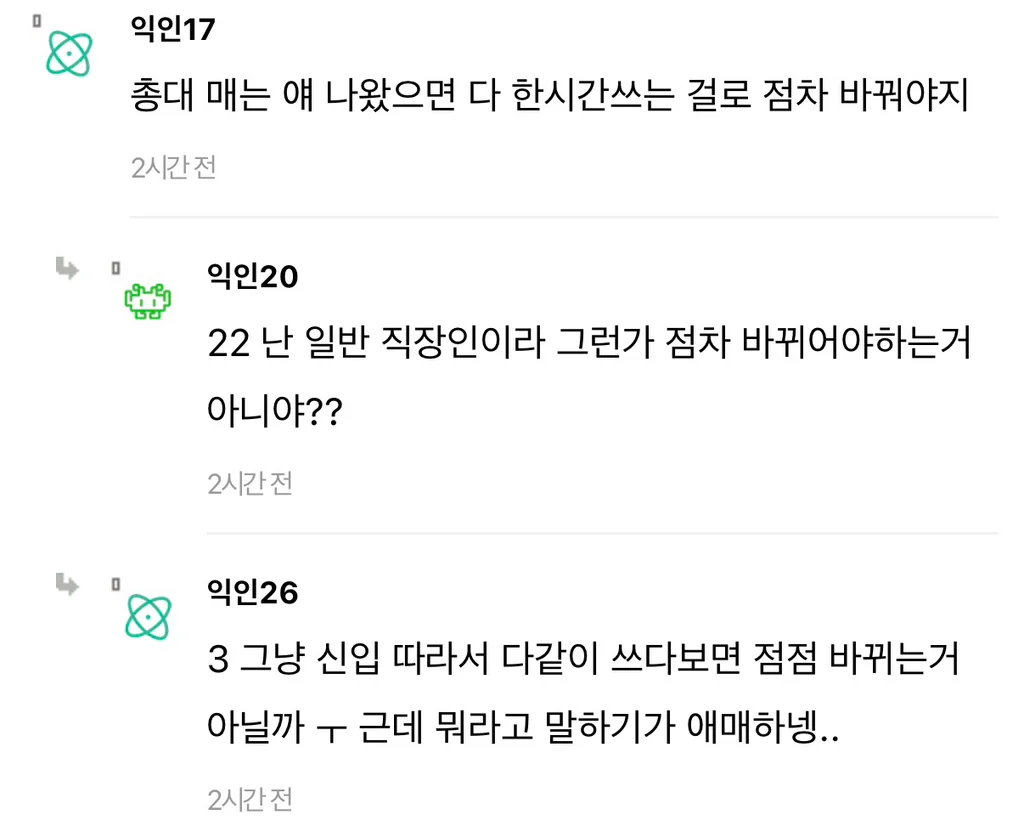Select the comment starting with 총대 매는 얘
This screenshot has width=1024, height=832.
point(549,95)
